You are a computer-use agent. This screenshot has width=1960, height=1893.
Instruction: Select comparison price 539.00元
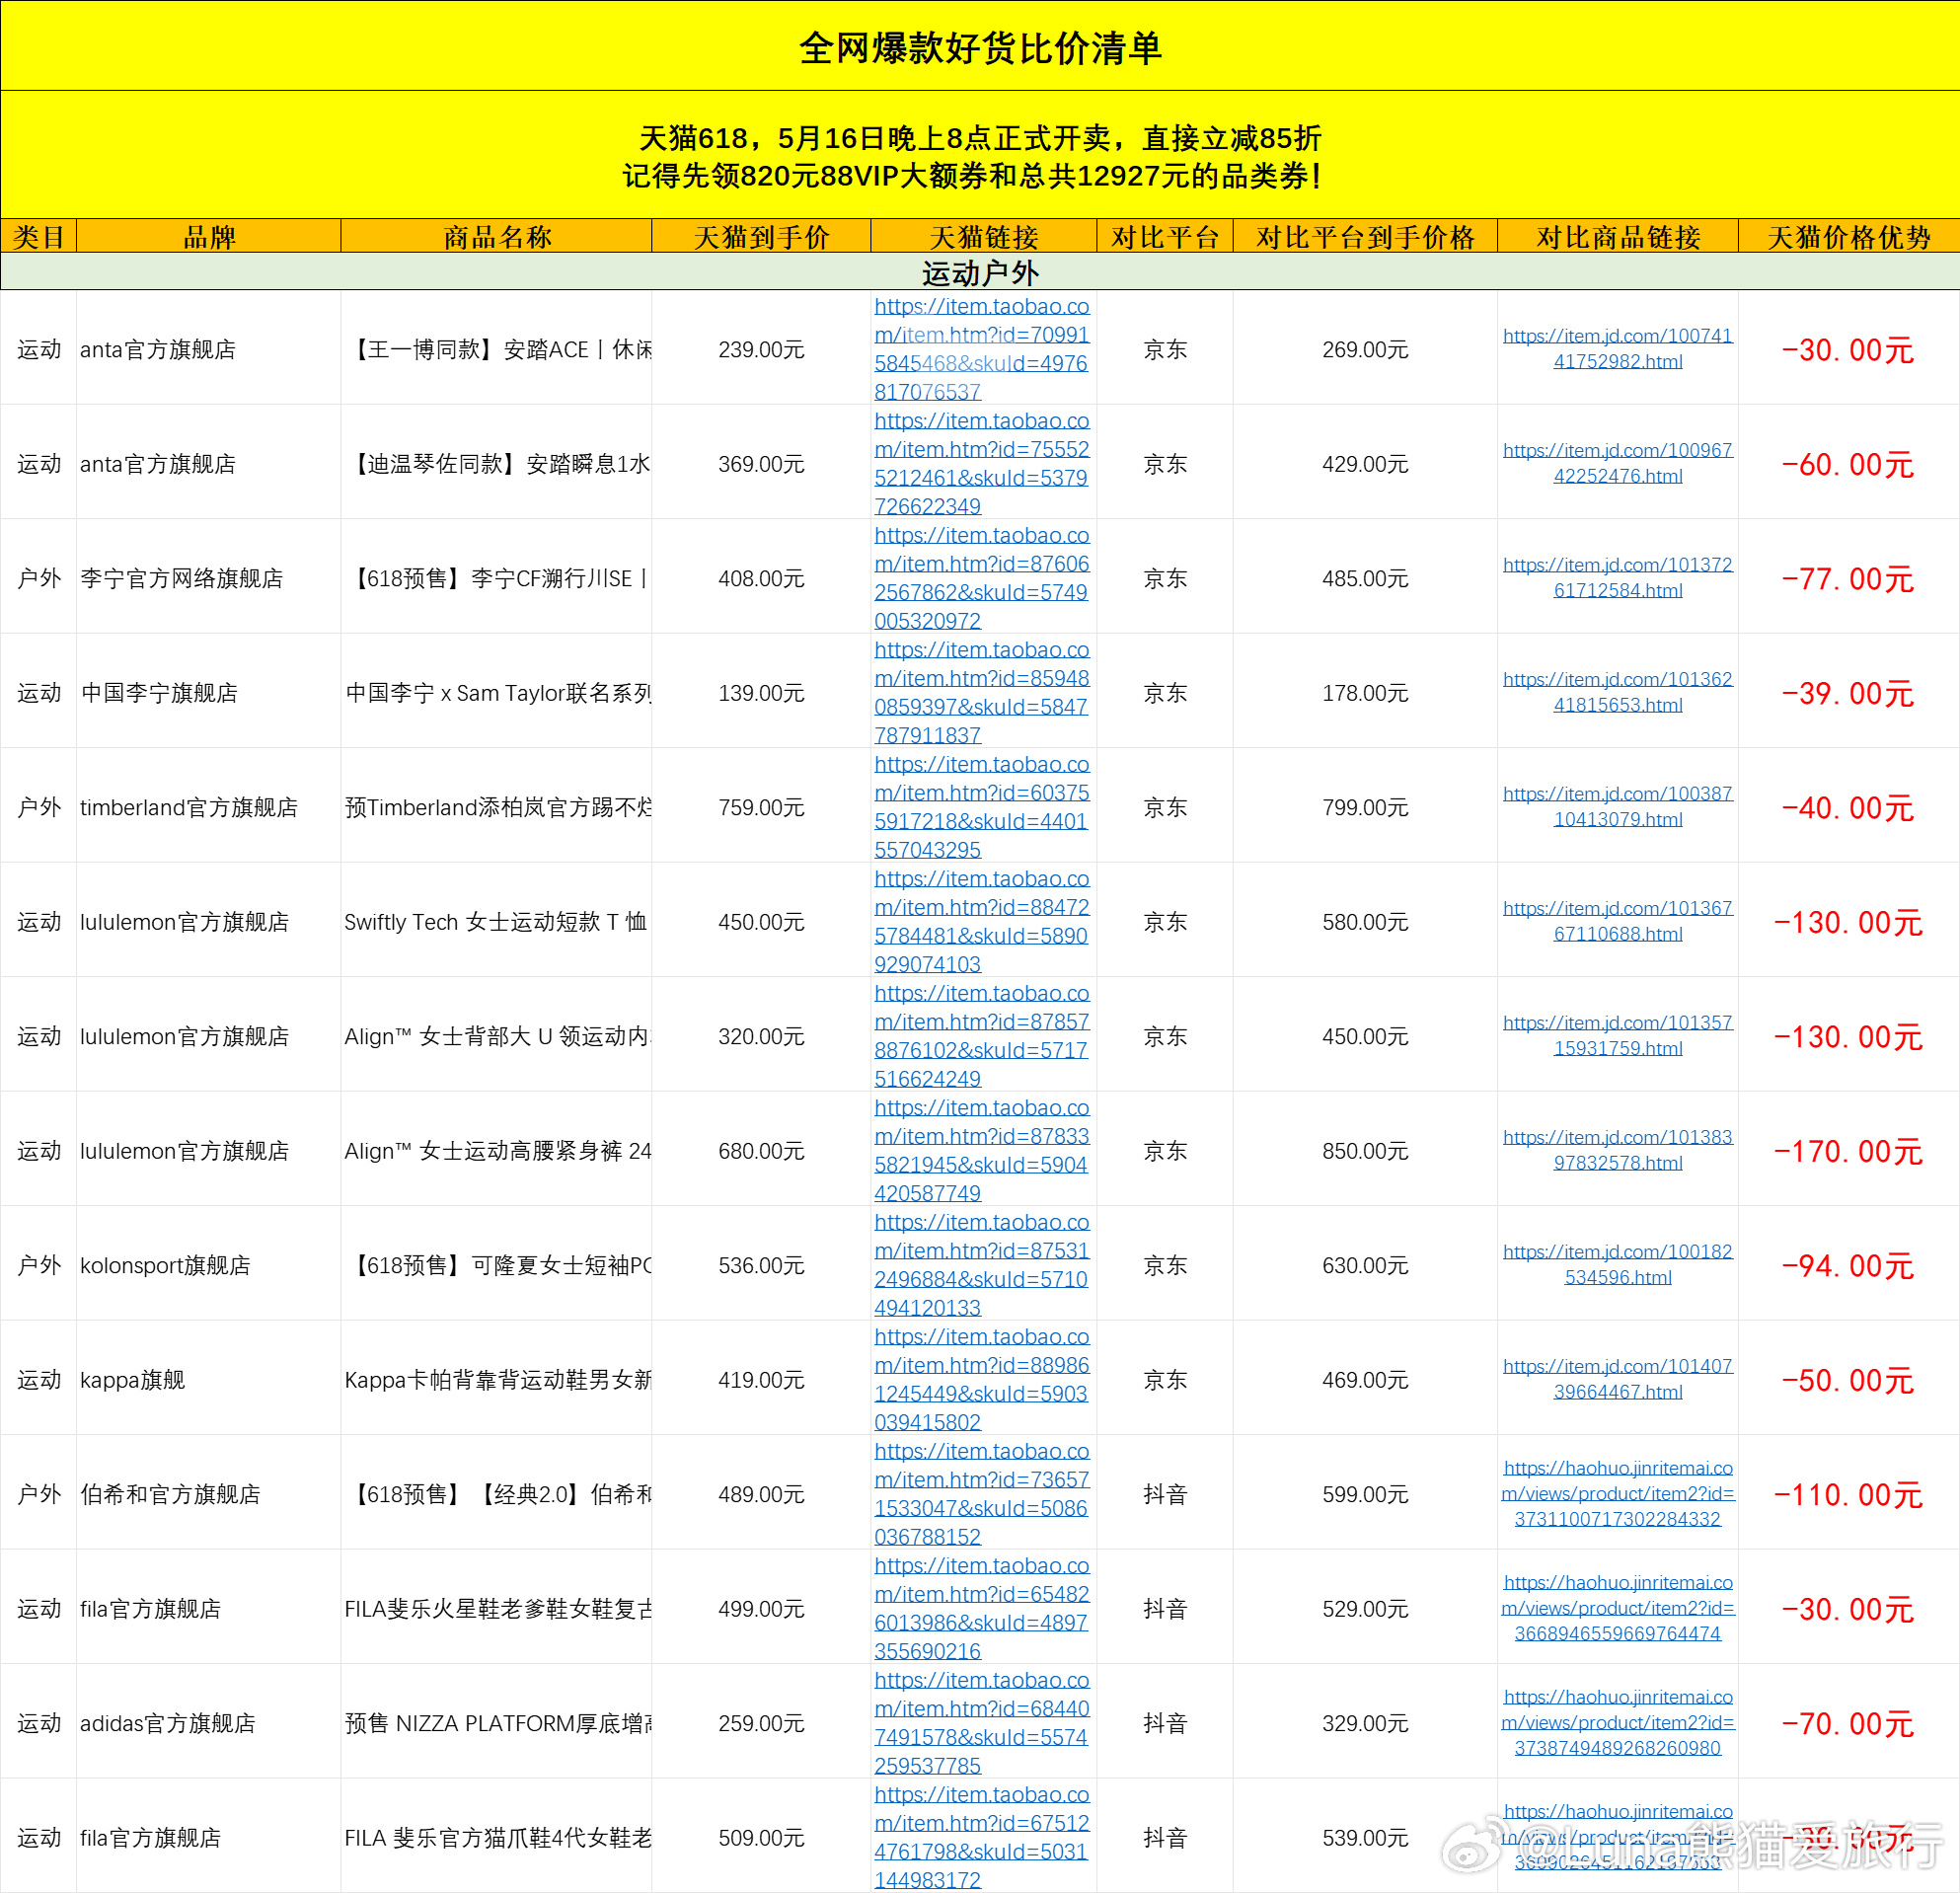coord(1365,1838)
